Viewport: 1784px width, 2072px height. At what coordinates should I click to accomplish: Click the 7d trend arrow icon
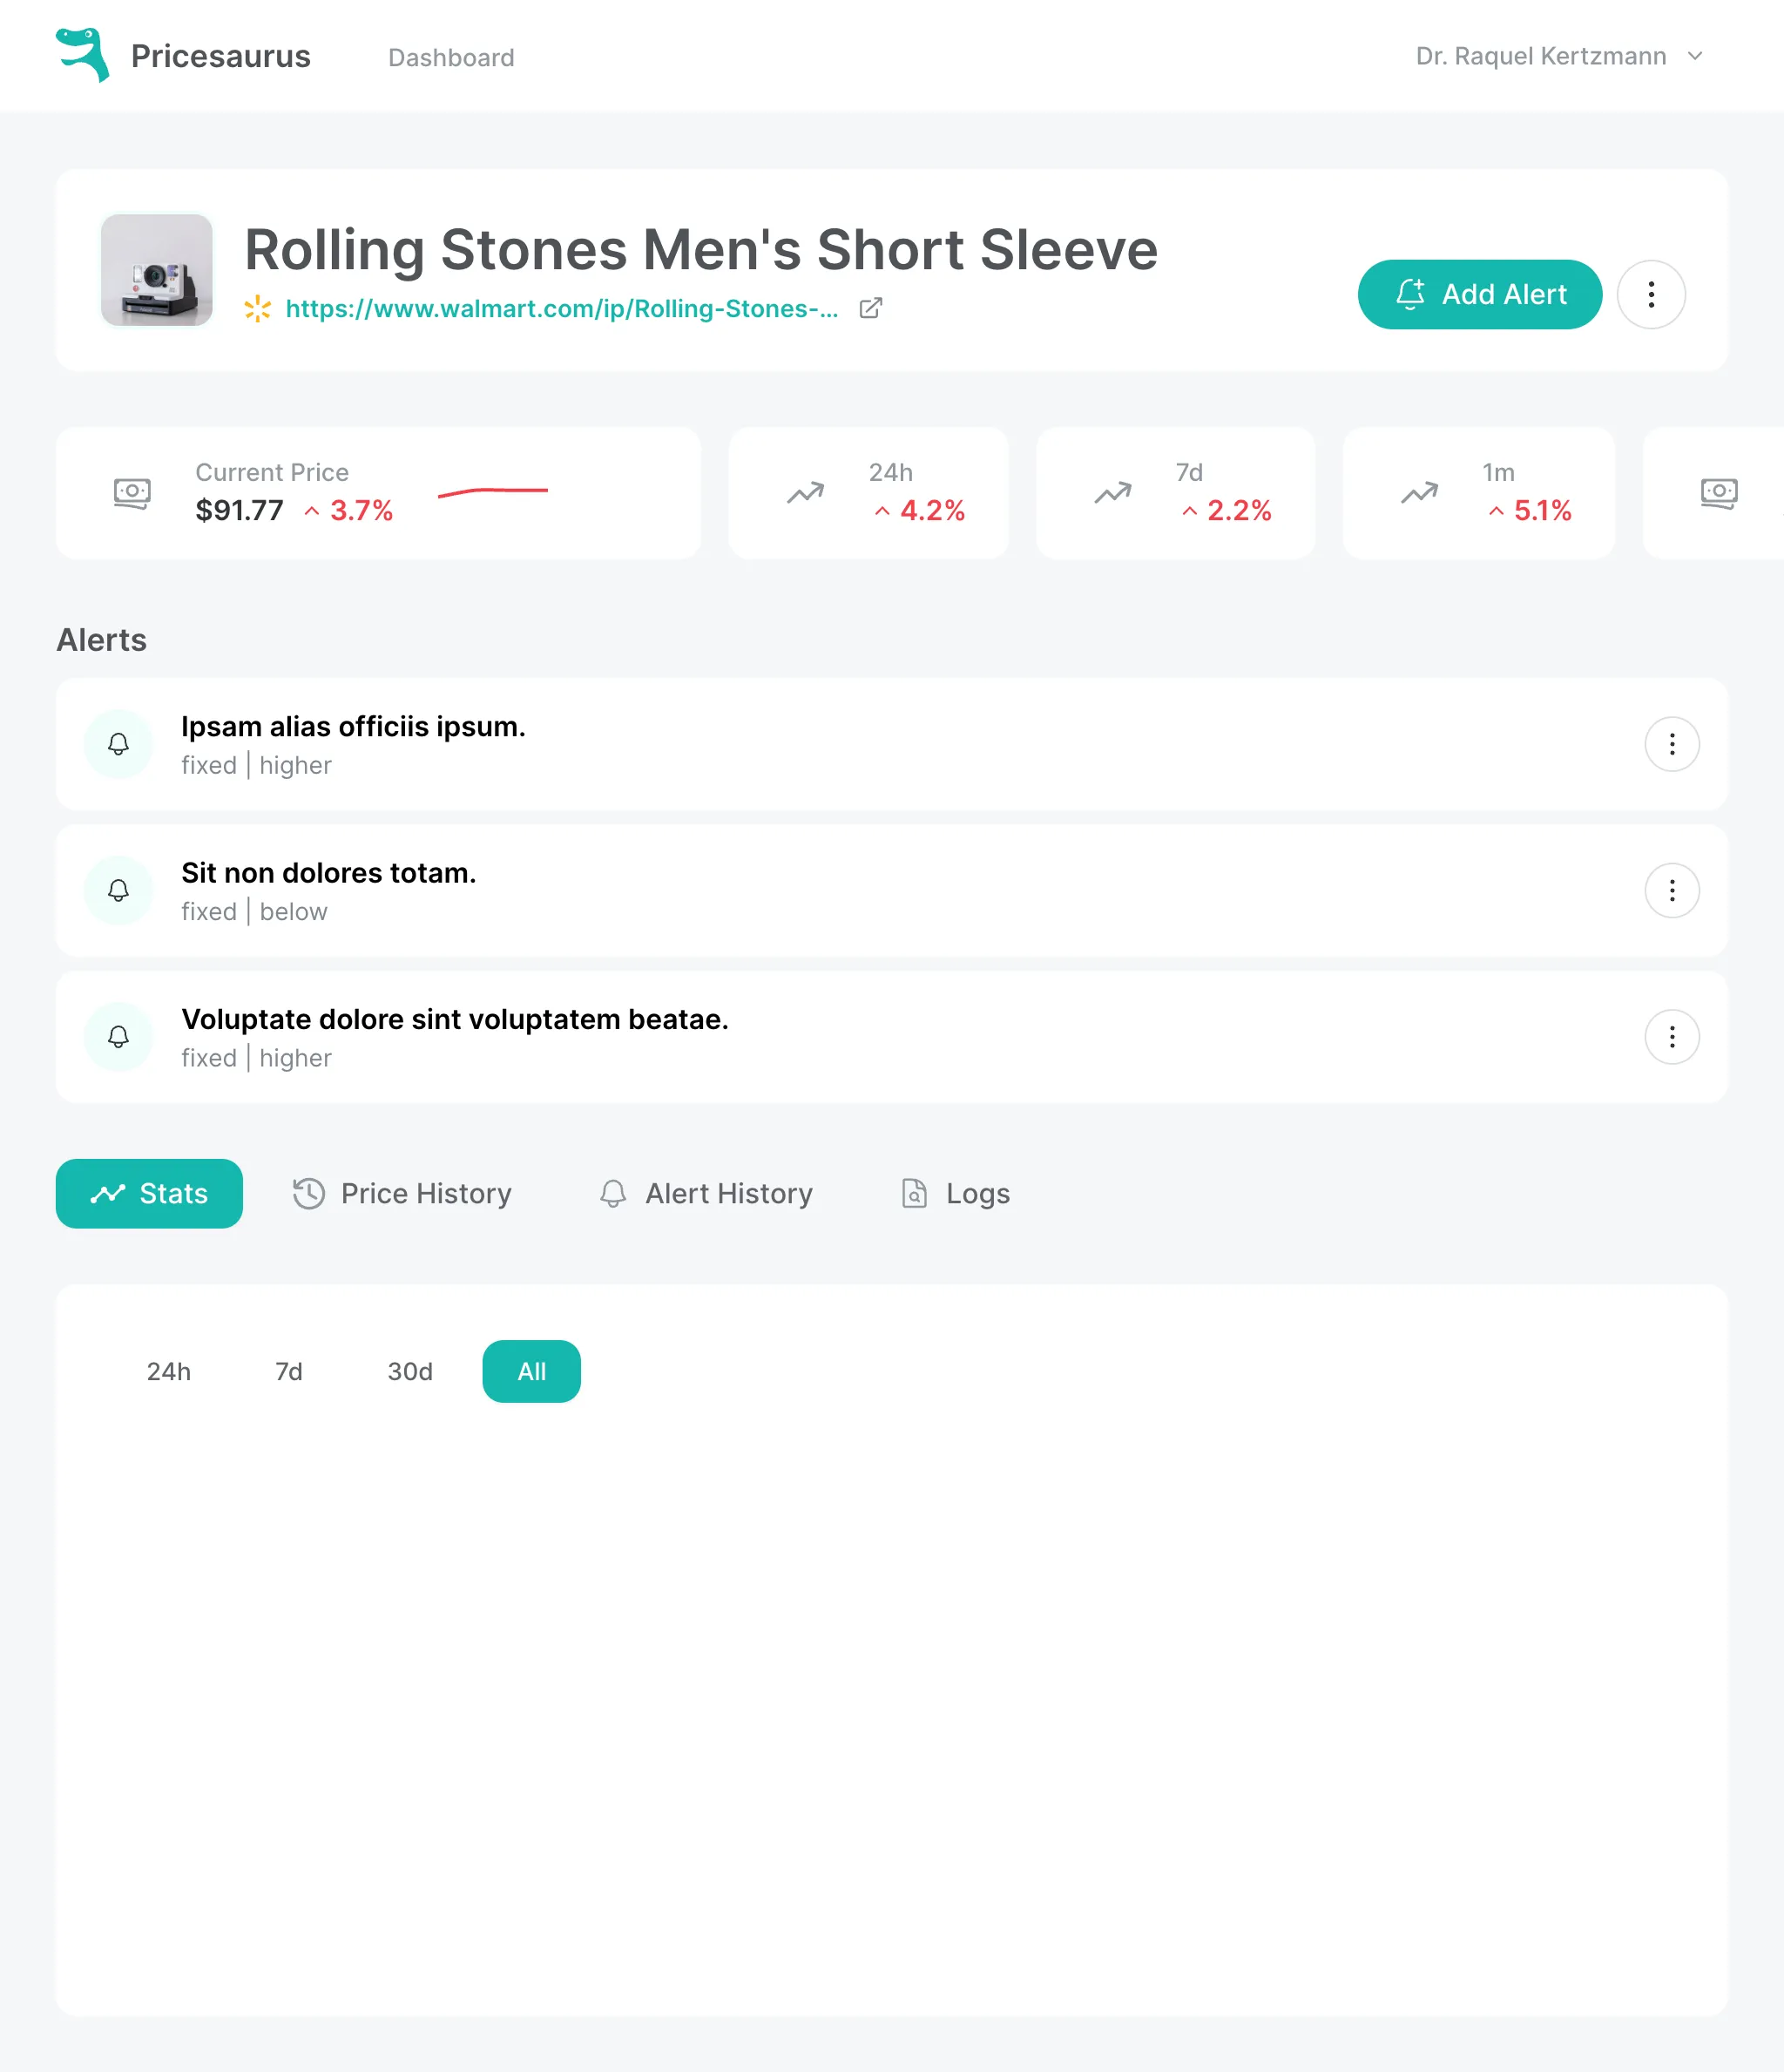tap(1112, 493)
